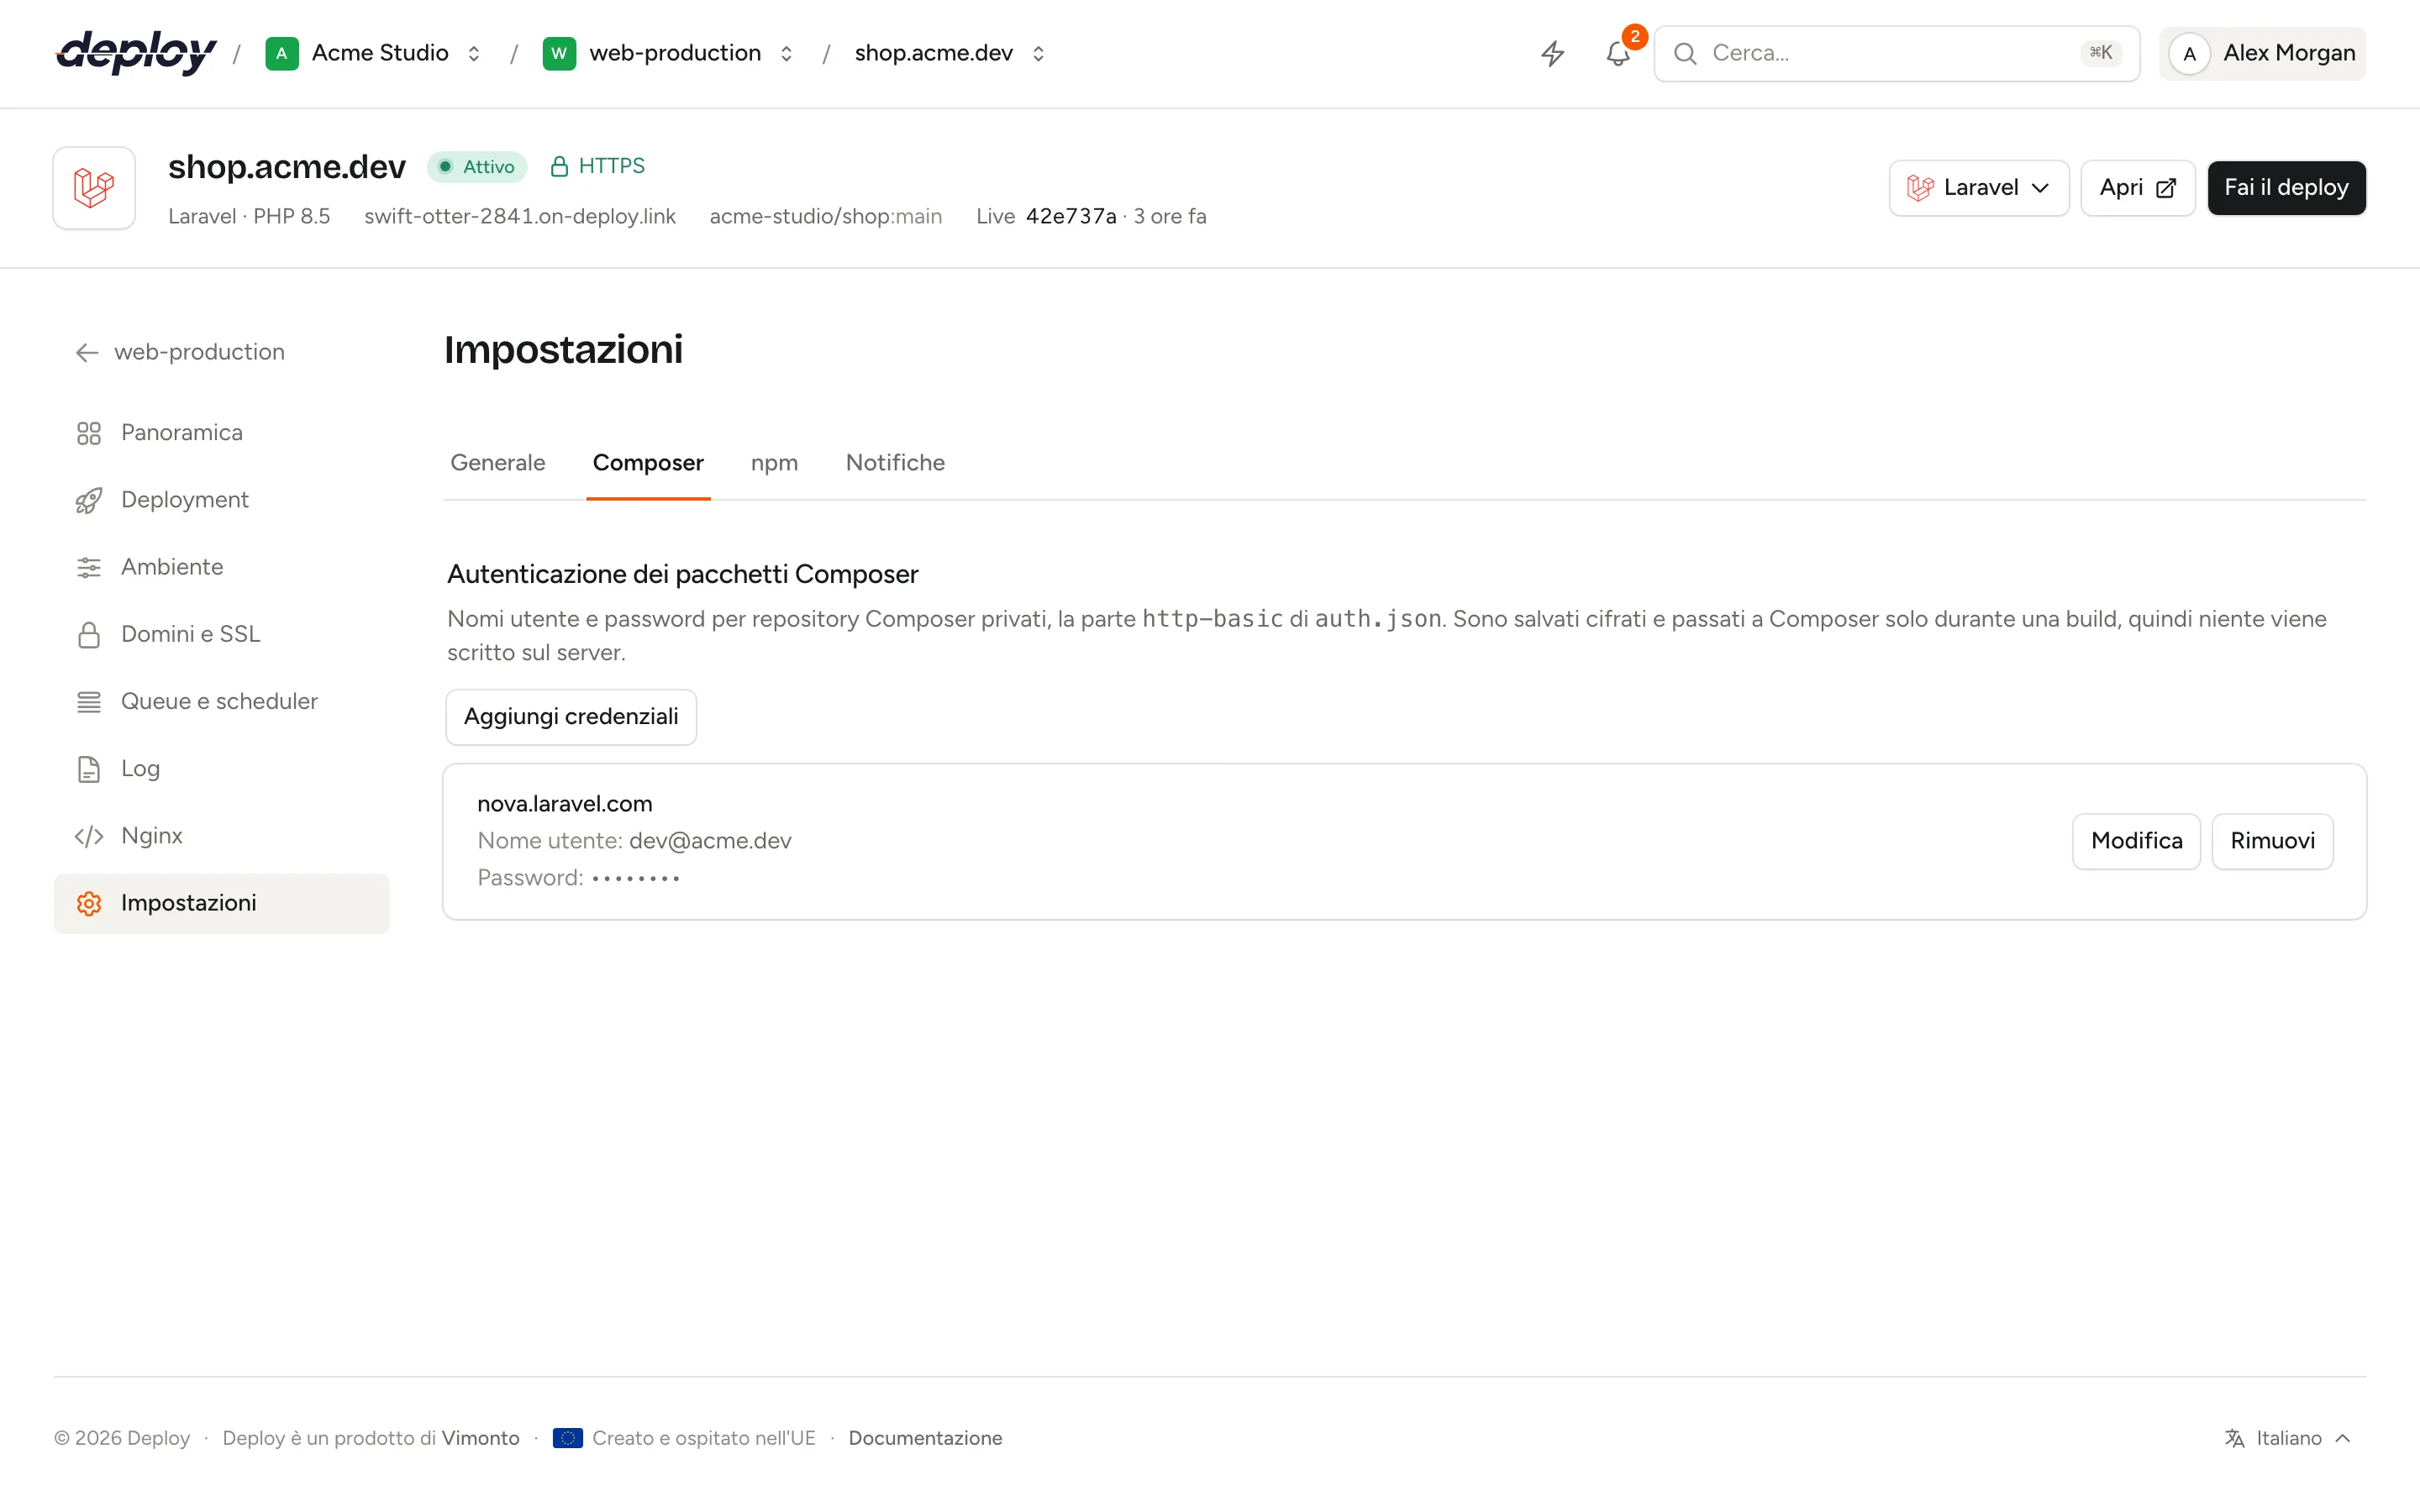
Task: Click the HTTPS lock badge
Action: [598, 166]
